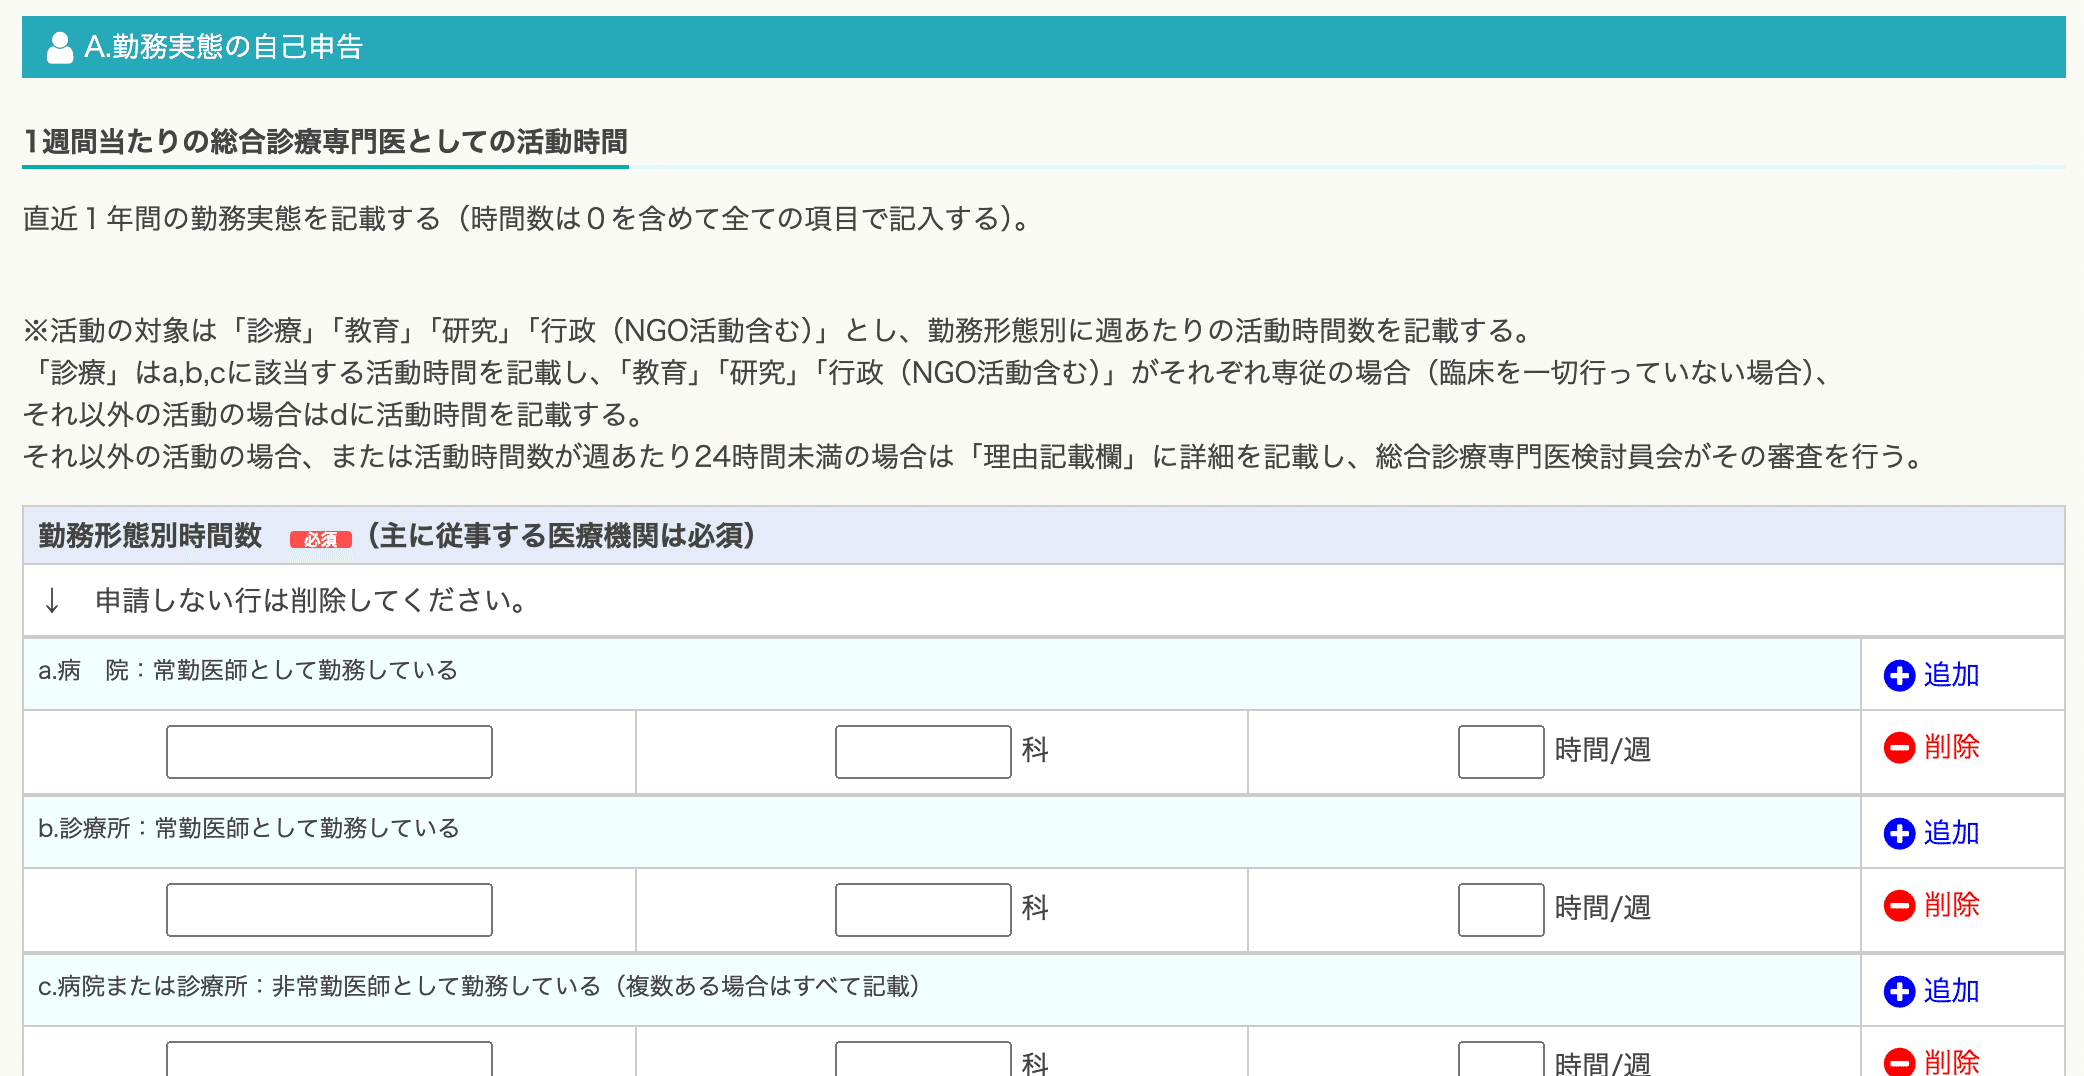Focus the 時間/週 hours field under a.病院
The height and width of the screenshot is (1076, 2084).
[x=1501, y=752]
